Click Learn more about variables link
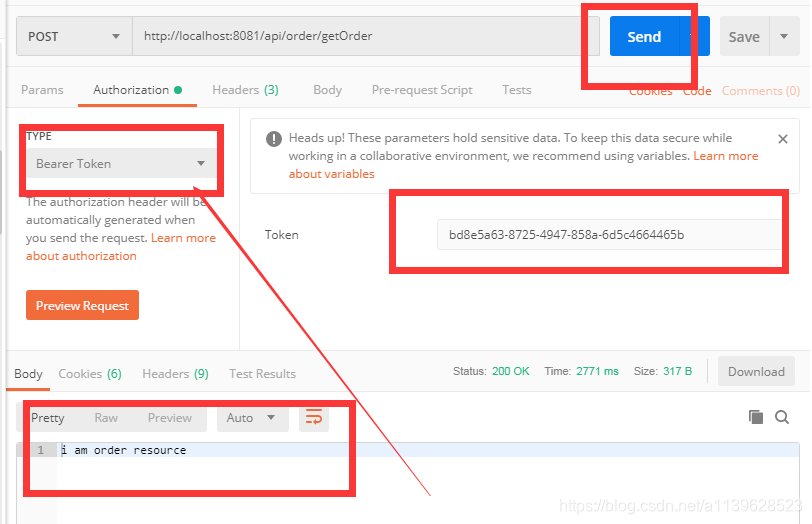812x524 pixels. 523,165
